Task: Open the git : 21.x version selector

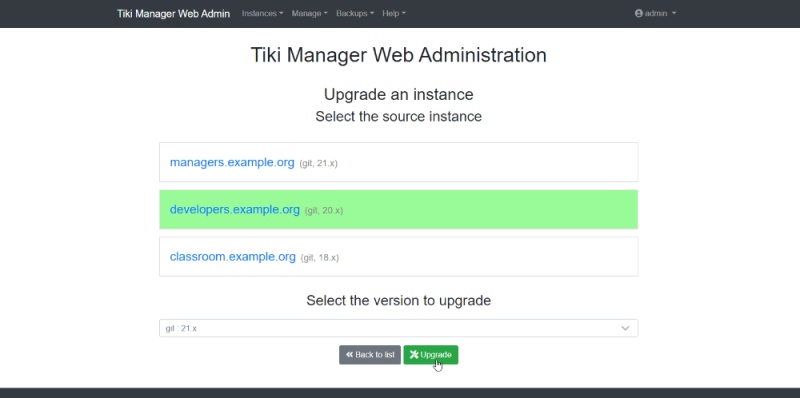Action: point(398,328)
